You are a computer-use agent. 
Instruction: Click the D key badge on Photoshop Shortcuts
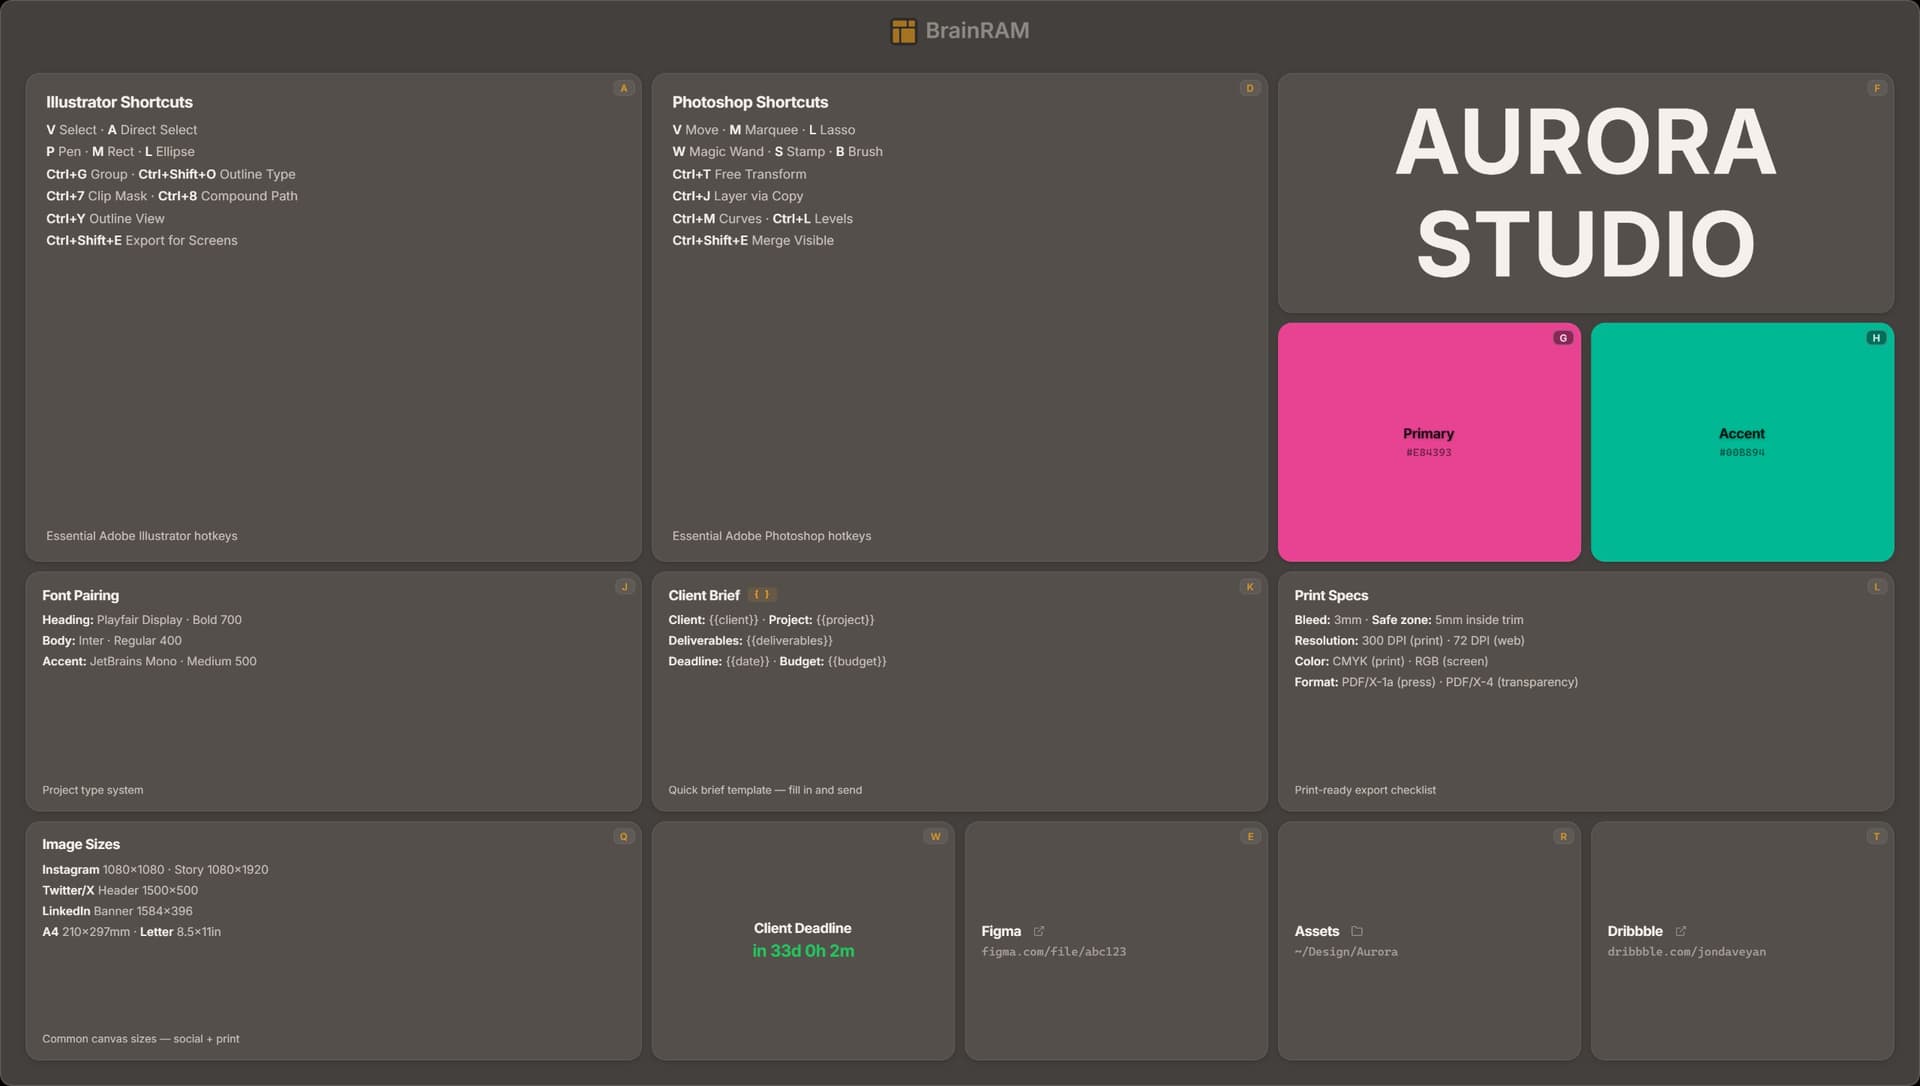point(1250,88)
